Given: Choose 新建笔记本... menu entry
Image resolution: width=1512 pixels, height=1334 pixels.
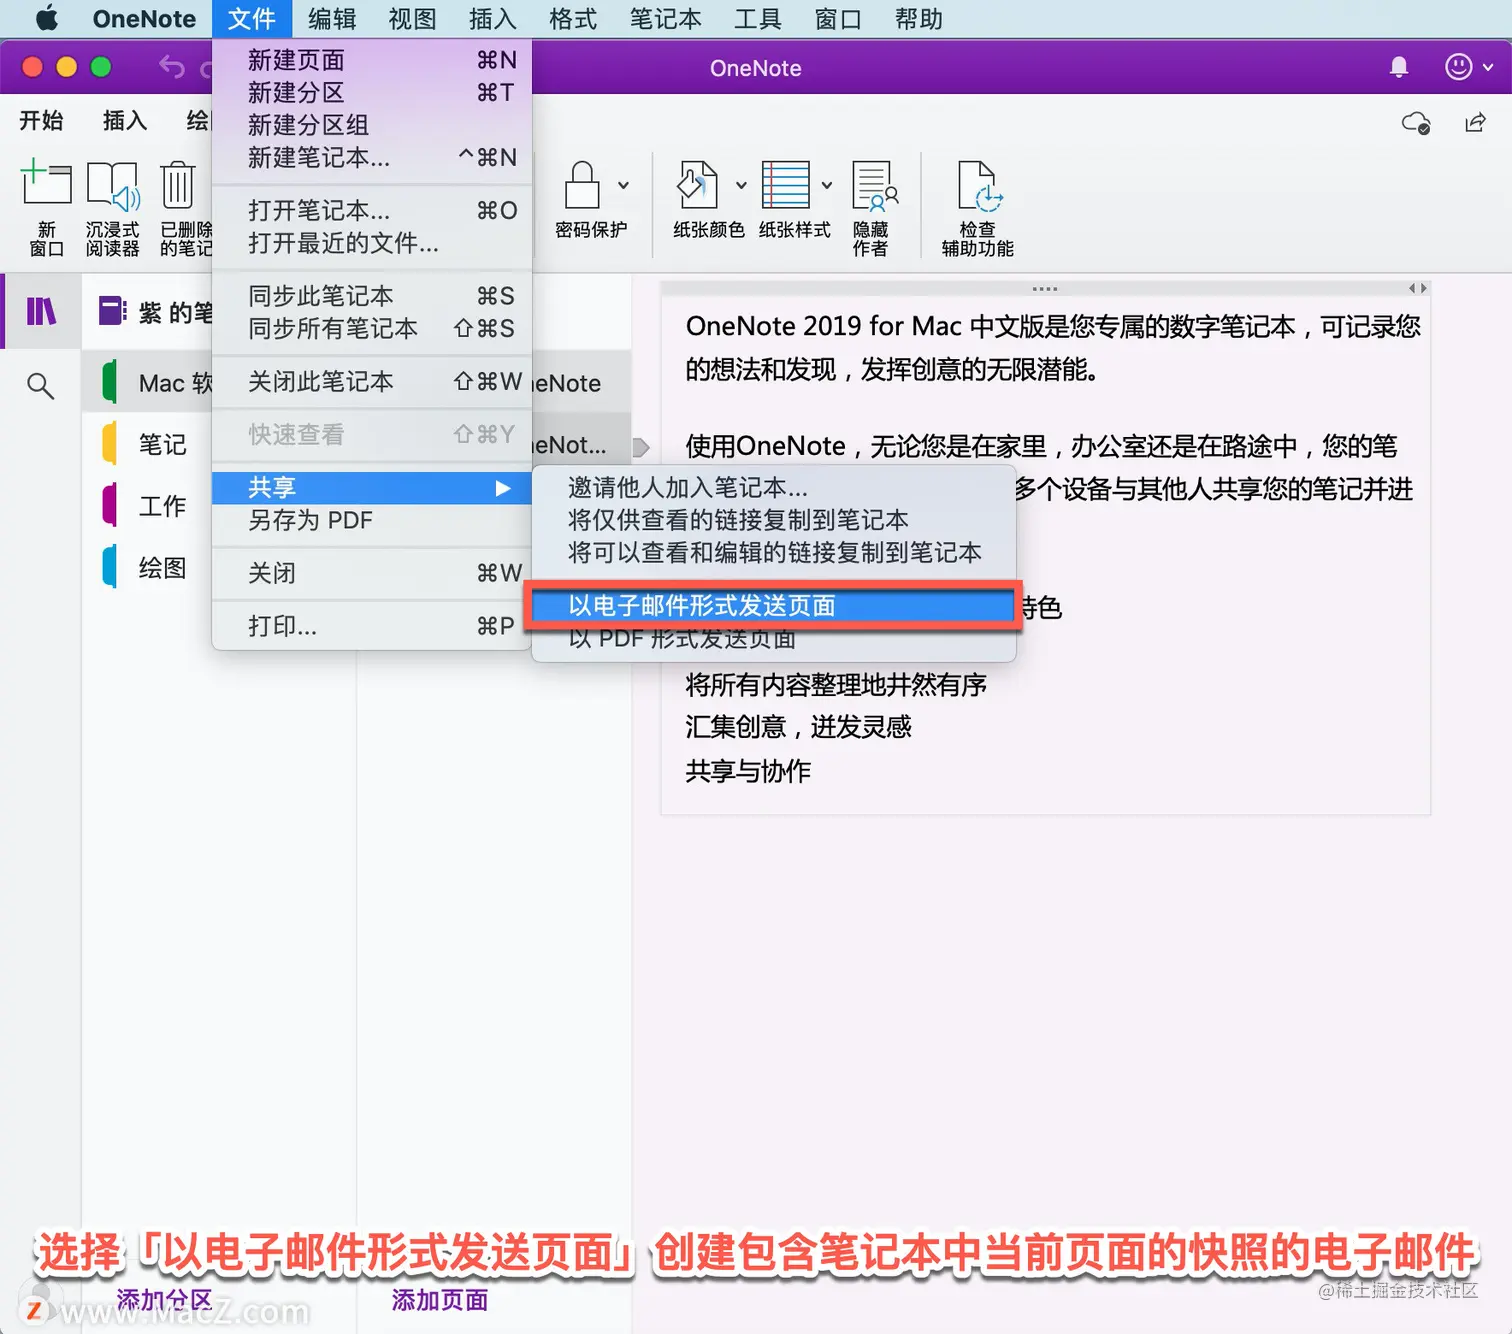Looking at the screenshot, I should tap(372, 157).
